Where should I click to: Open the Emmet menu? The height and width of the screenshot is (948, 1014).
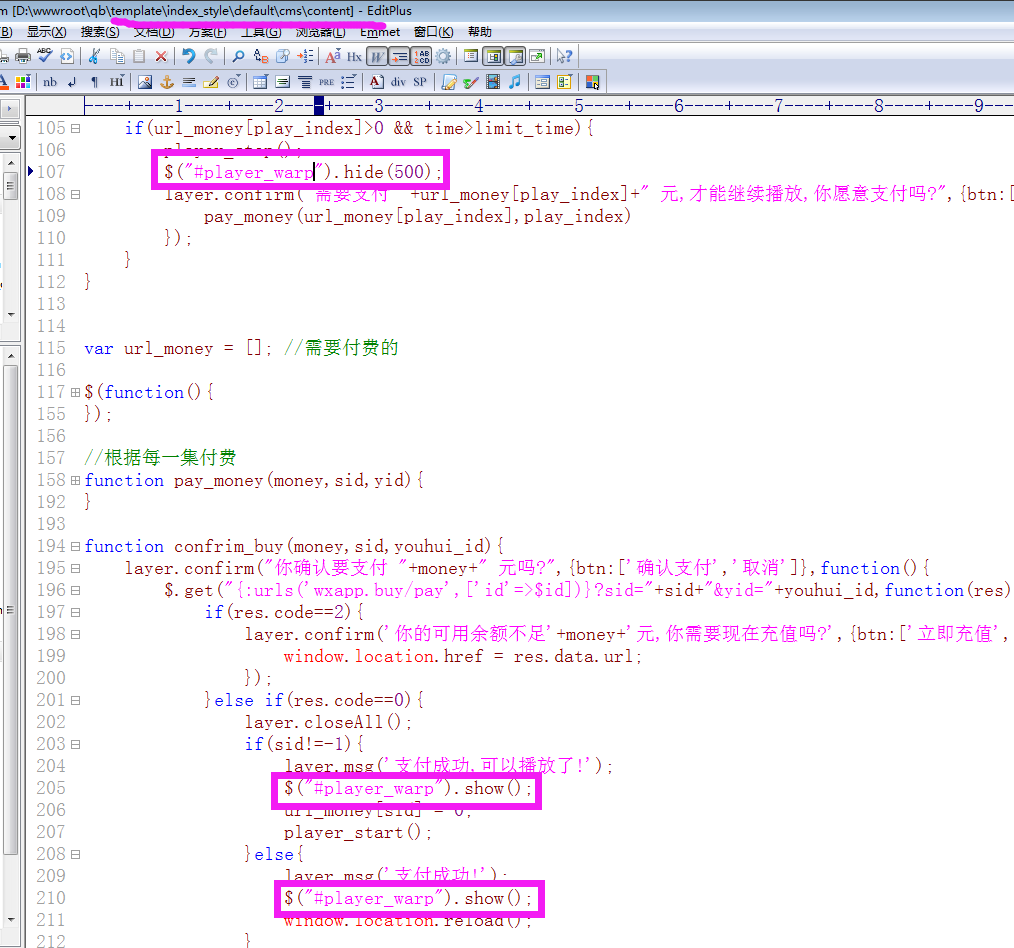click(380, 32)
